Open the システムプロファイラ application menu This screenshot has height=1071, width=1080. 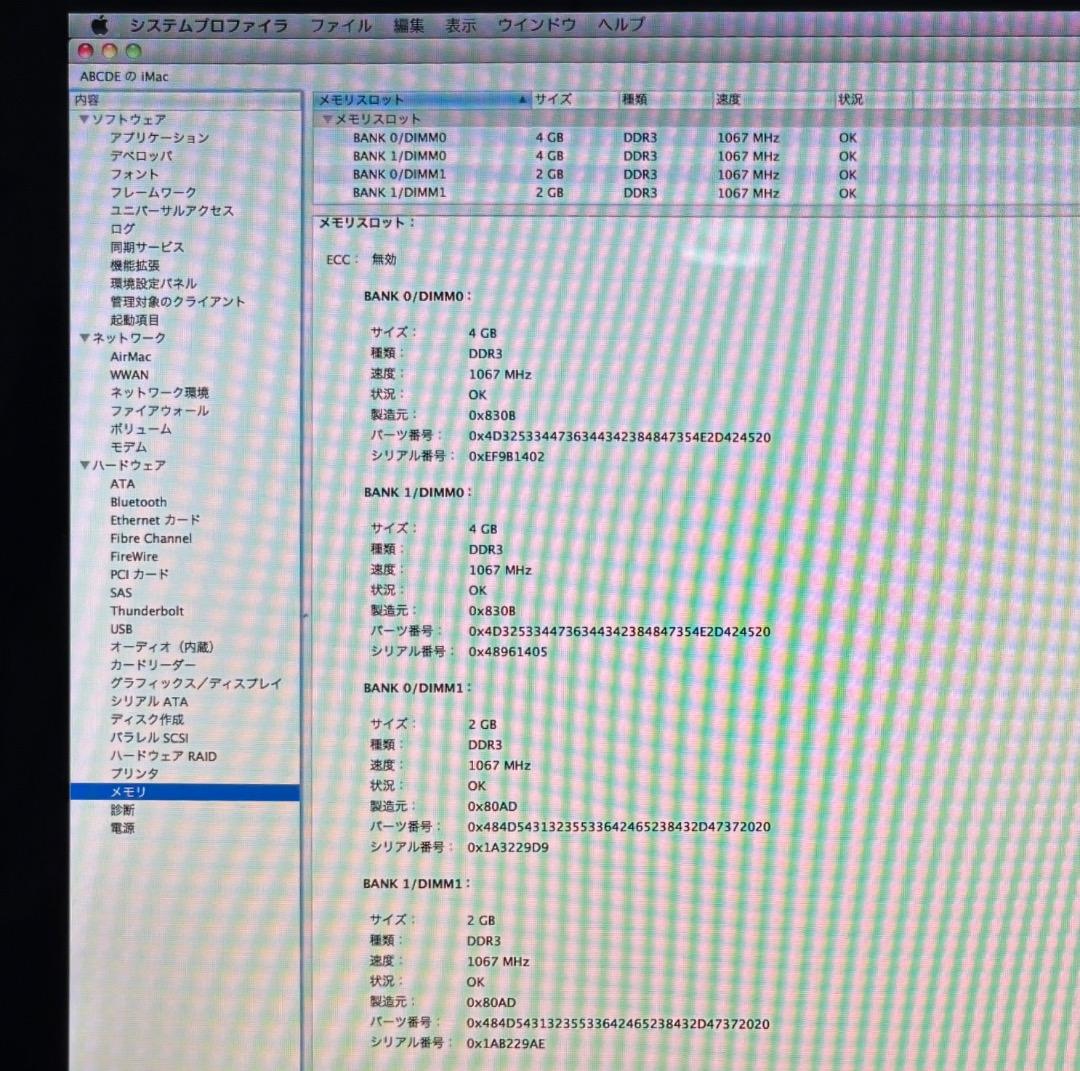coord(208,24)
